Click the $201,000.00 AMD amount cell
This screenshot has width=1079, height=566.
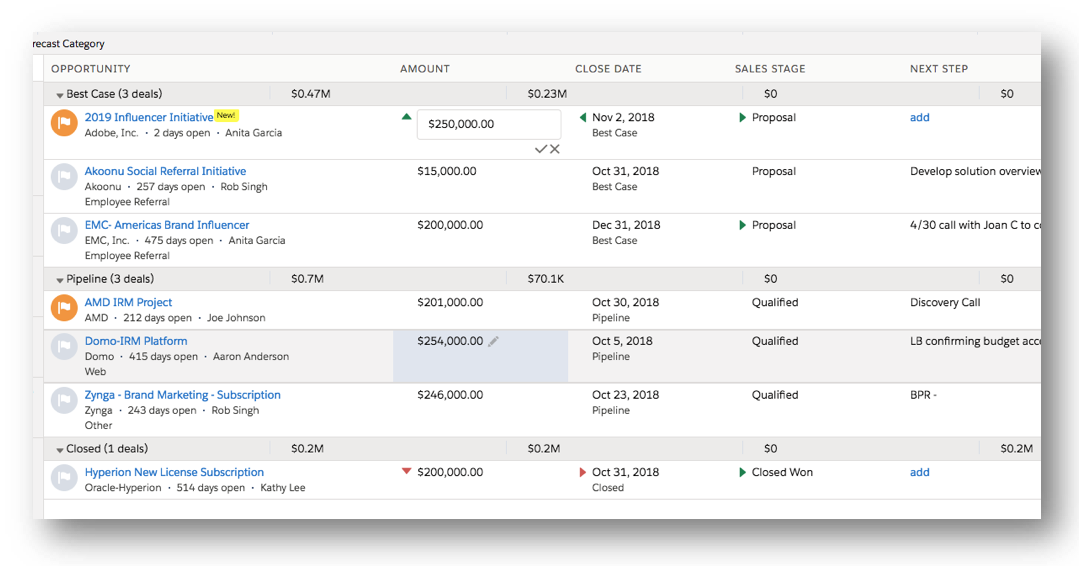click(x=450, y=302)
